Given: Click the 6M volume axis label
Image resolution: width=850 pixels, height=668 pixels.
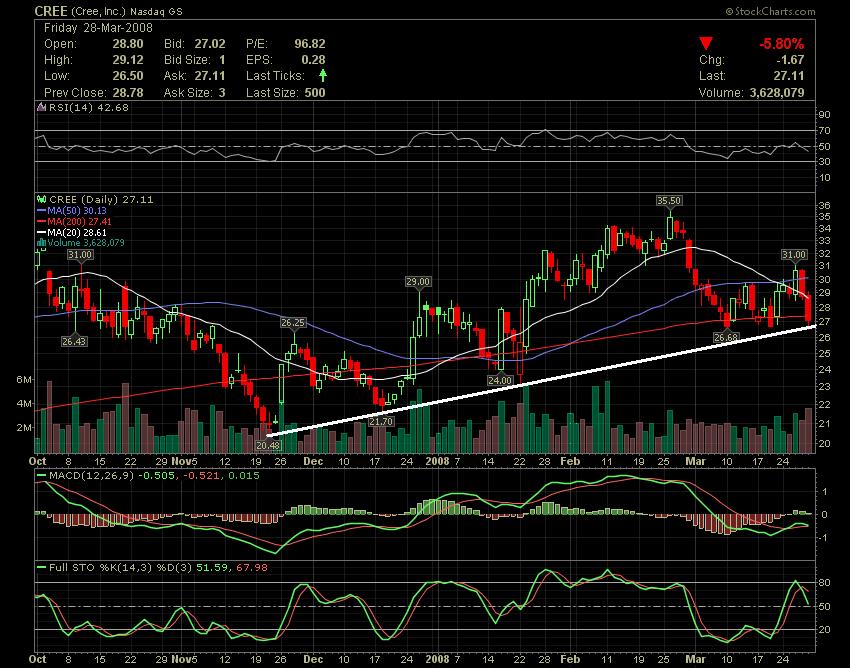Looking at the screenshot, I should (24, 380).
